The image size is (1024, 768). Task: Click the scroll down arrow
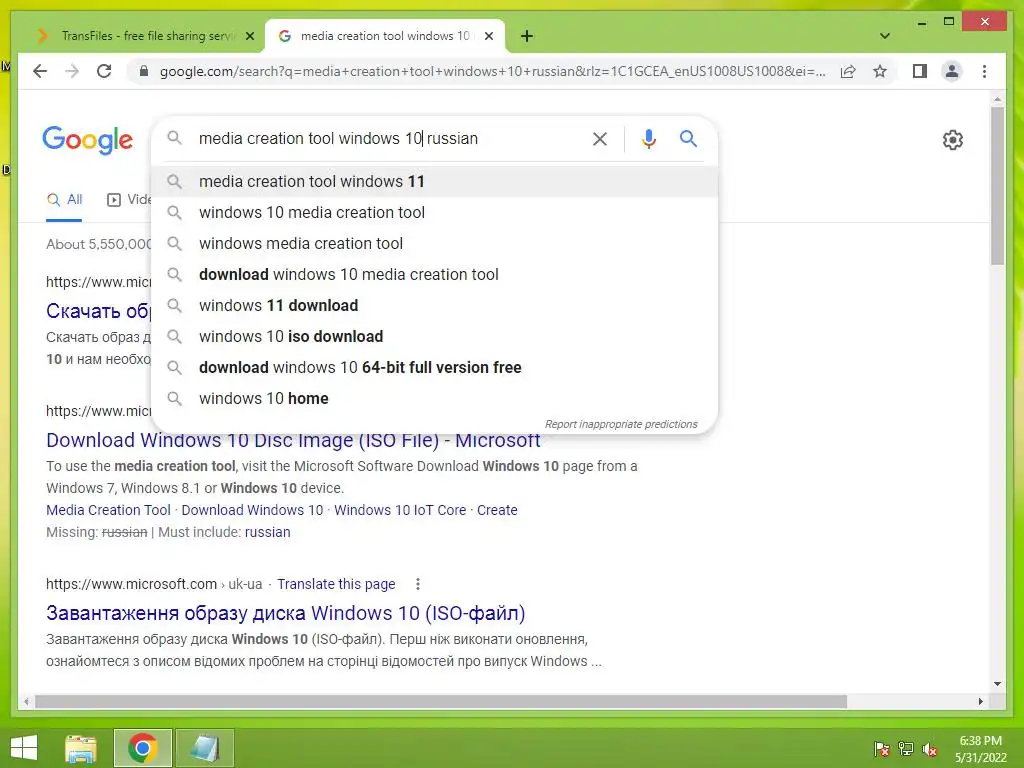point(997,684)
